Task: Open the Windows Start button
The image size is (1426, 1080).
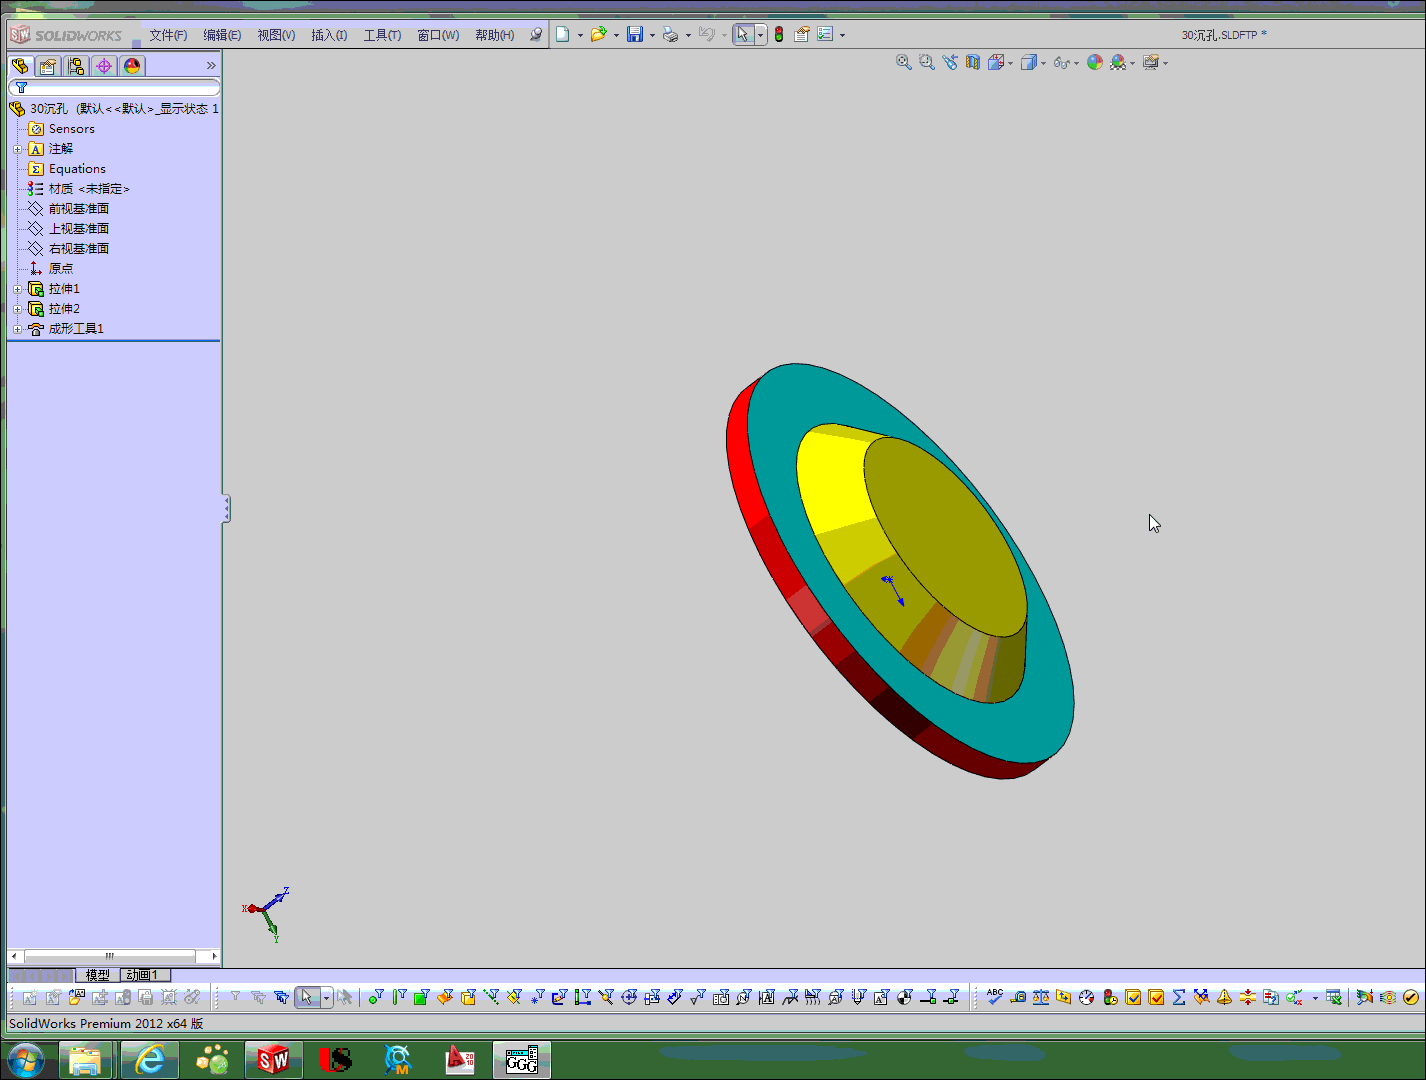Action: click(26, 1060)
